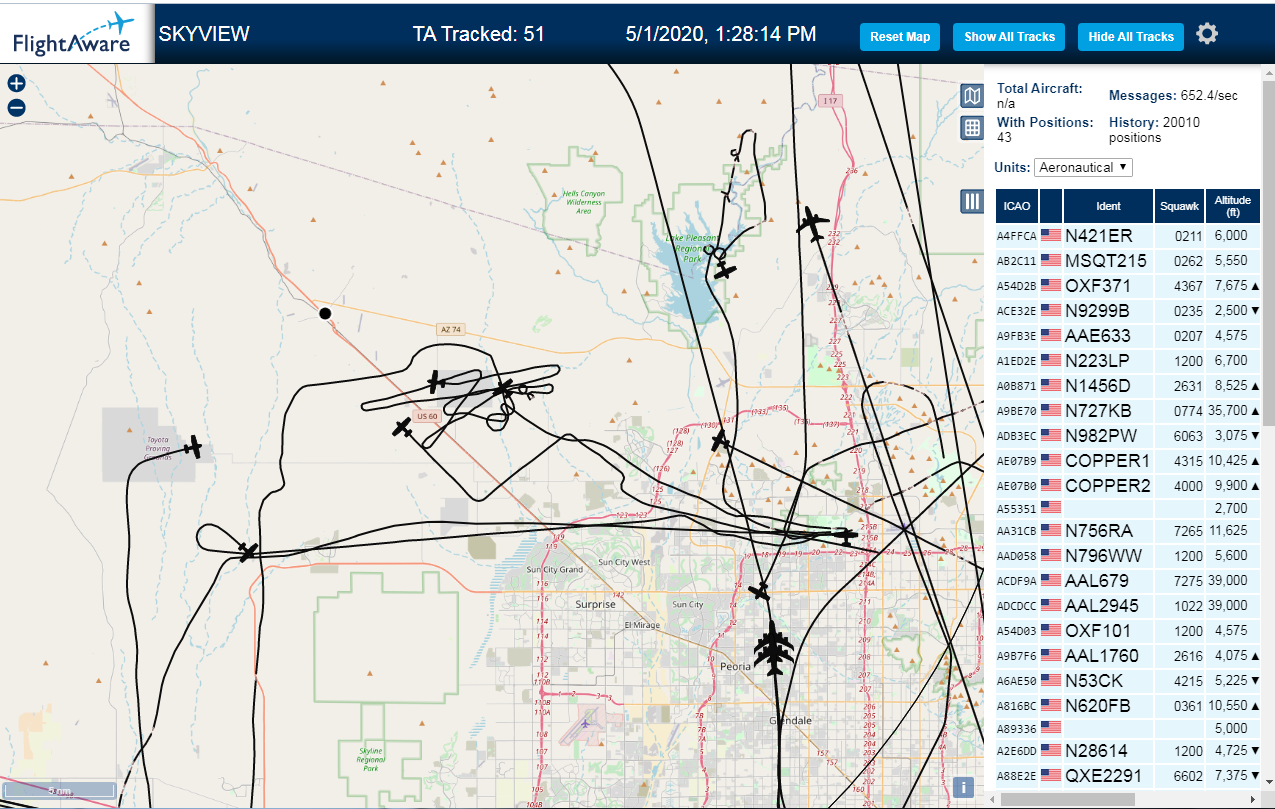1275x809 pixels.
Task: Select the plane southwest of US 60 marker
Action: (403, 428)
